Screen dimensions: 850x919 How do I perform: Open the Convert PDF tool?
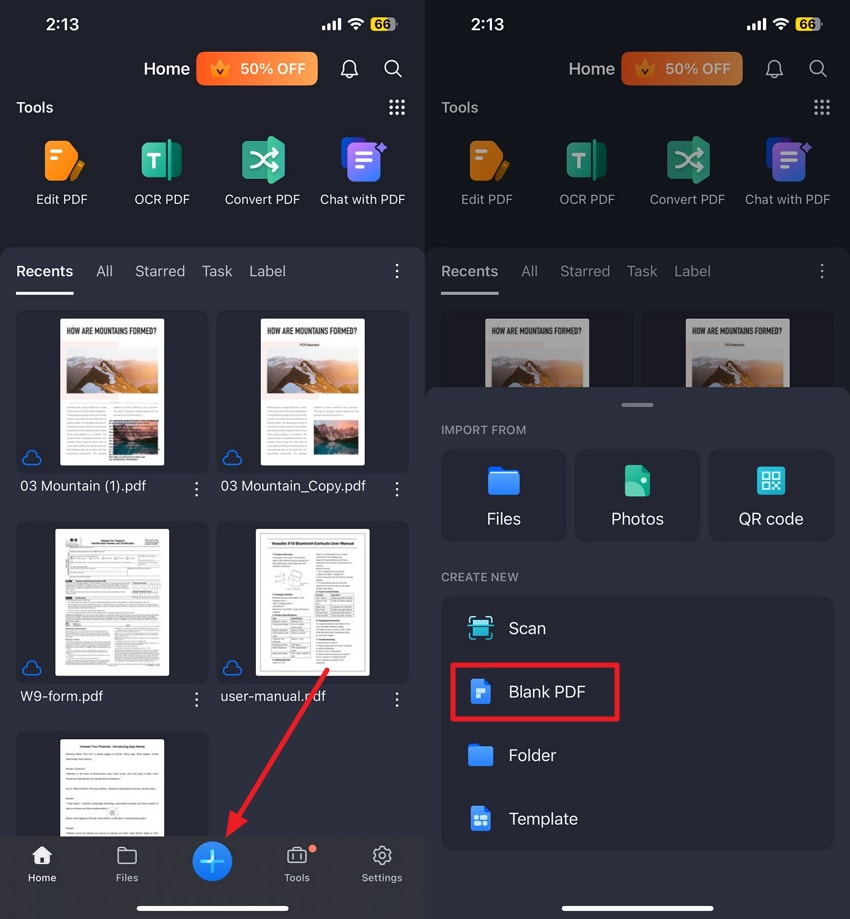coord(262,170)
